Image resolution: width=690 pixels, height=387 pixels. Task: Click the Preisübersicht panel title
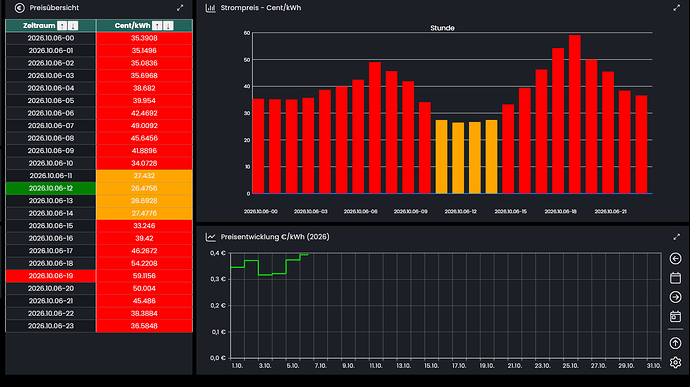coord(54,8)
